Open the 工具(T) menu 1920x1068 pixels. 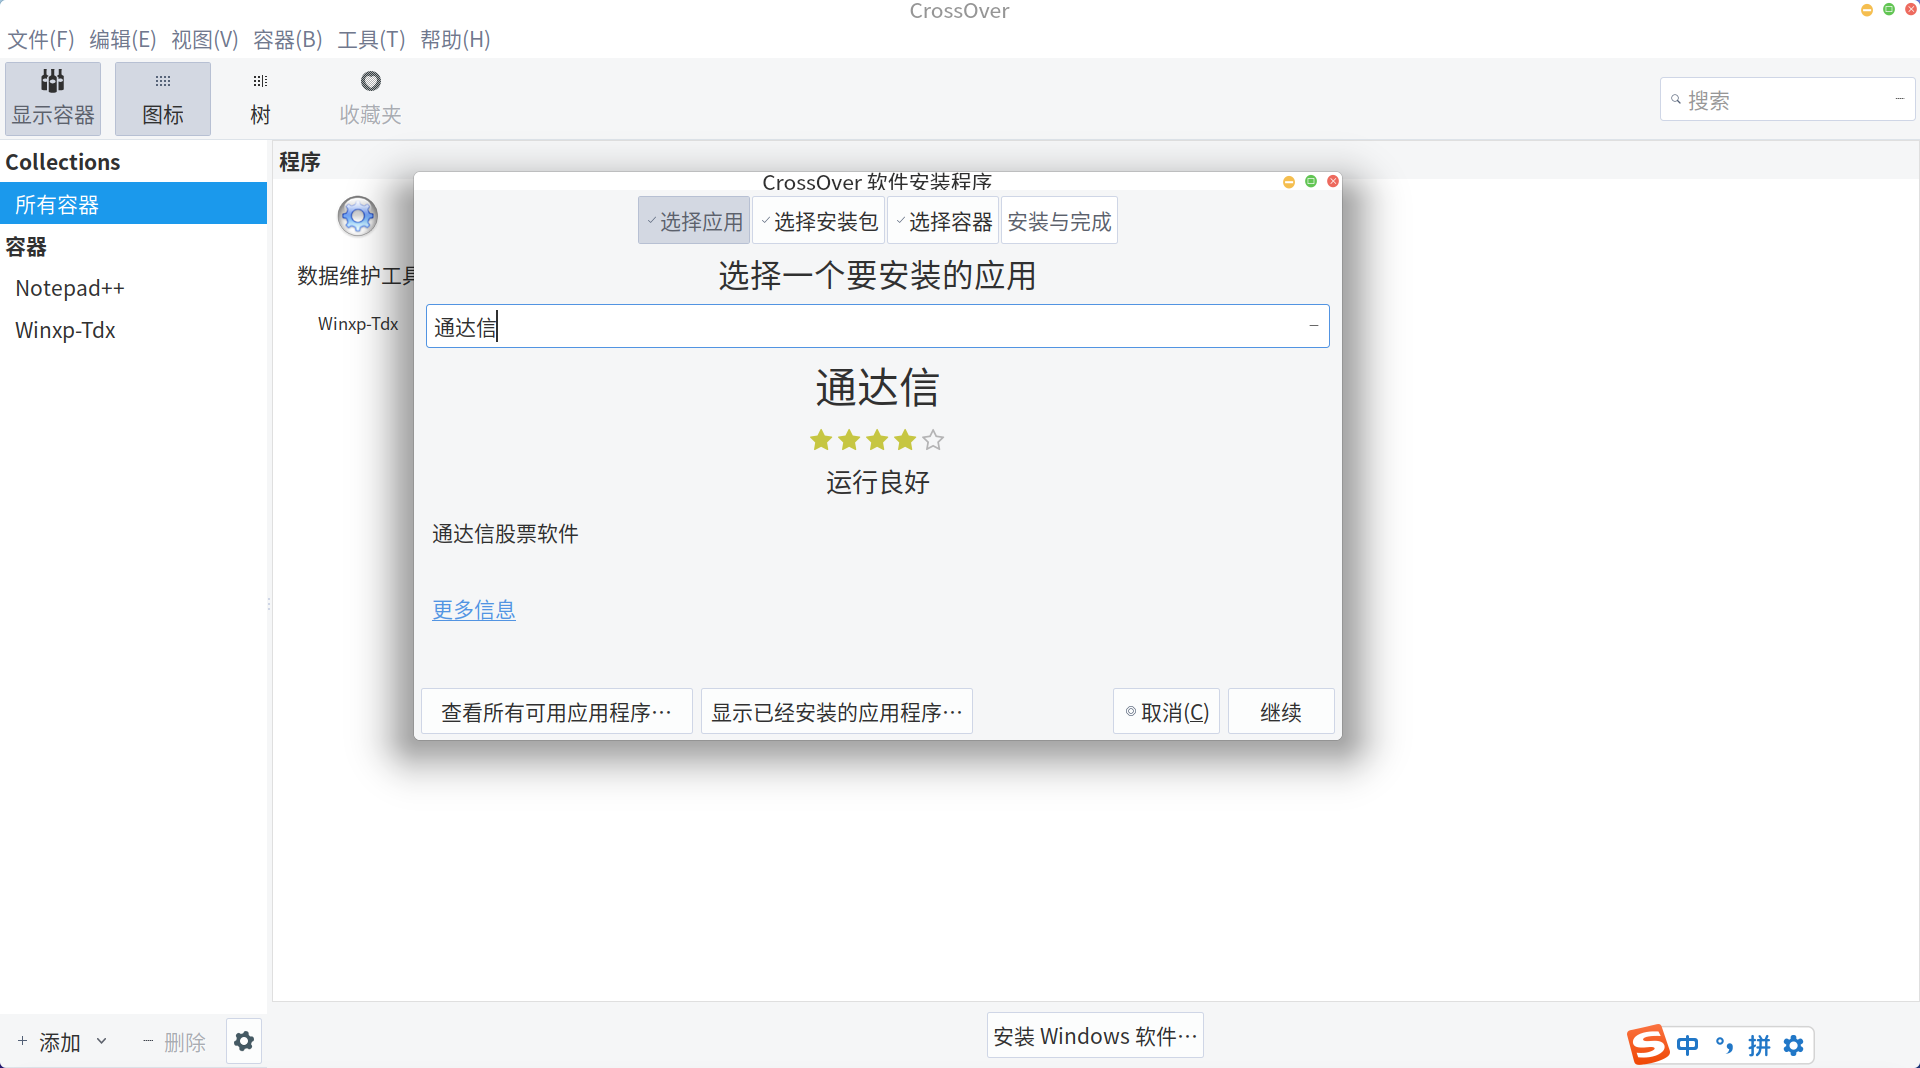pos(371,40)
